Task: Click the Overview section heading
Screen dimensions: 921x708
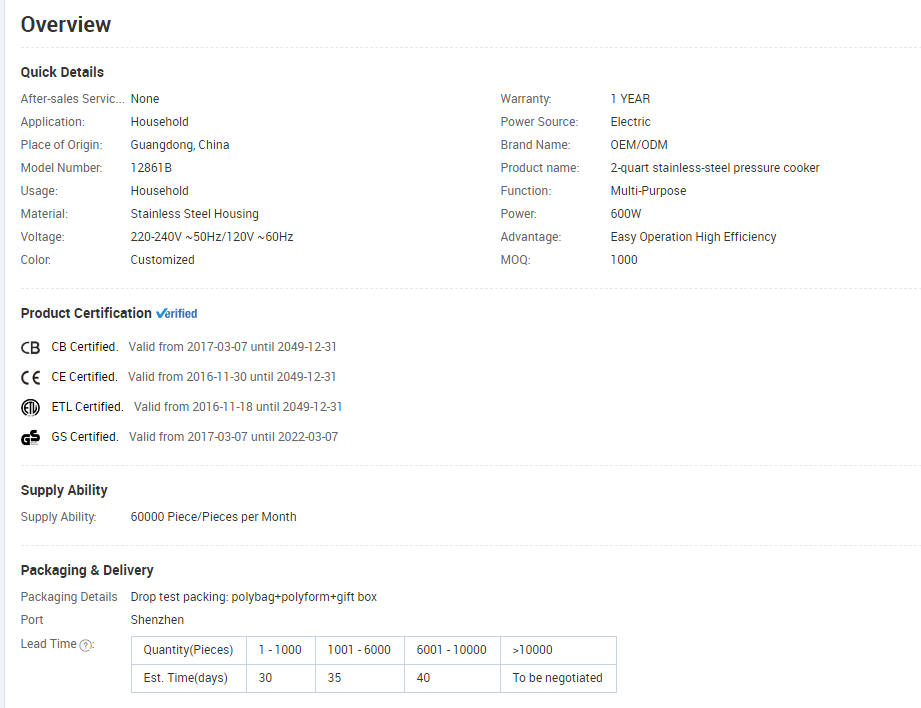Action: (x=66, y=25)
